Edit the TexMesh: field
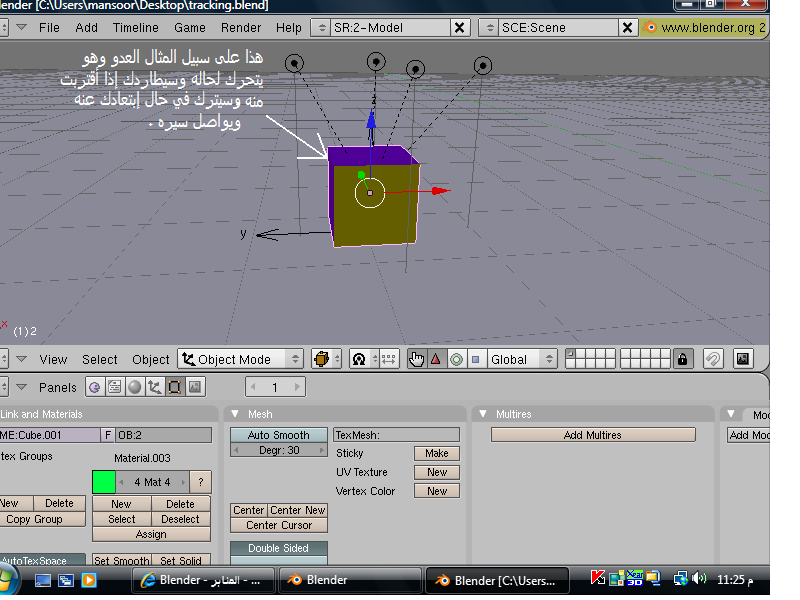 [396, 435]
